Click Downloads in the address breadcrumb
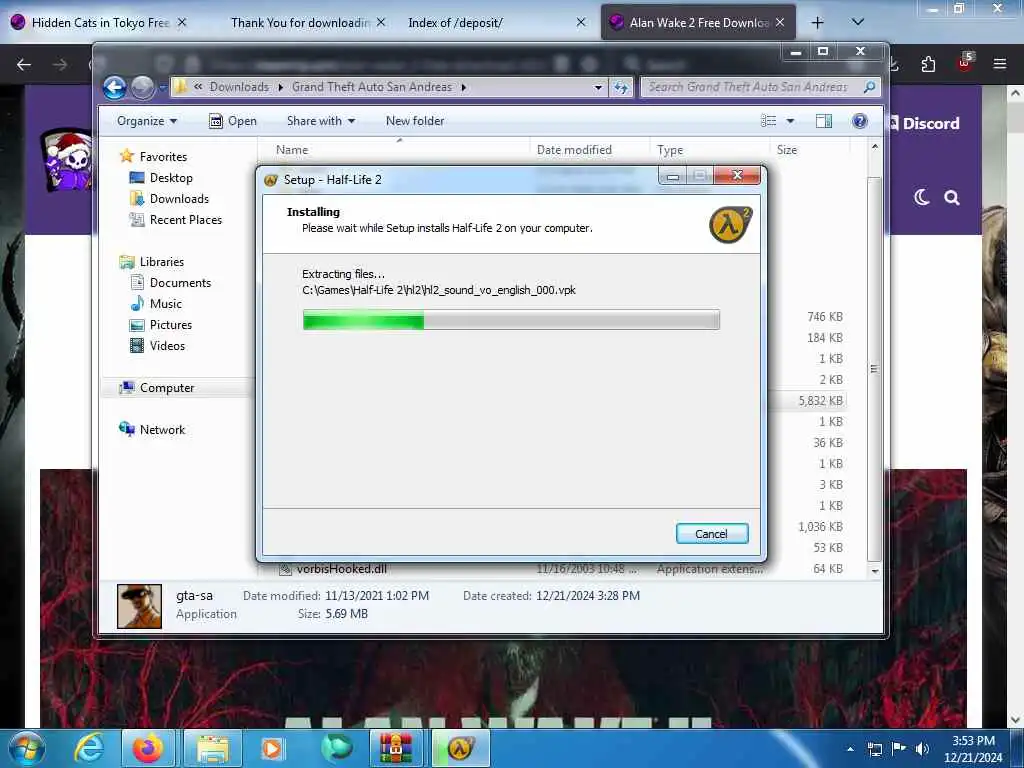1024x768 pixels. pyautogui.click(x=239, y=87)
